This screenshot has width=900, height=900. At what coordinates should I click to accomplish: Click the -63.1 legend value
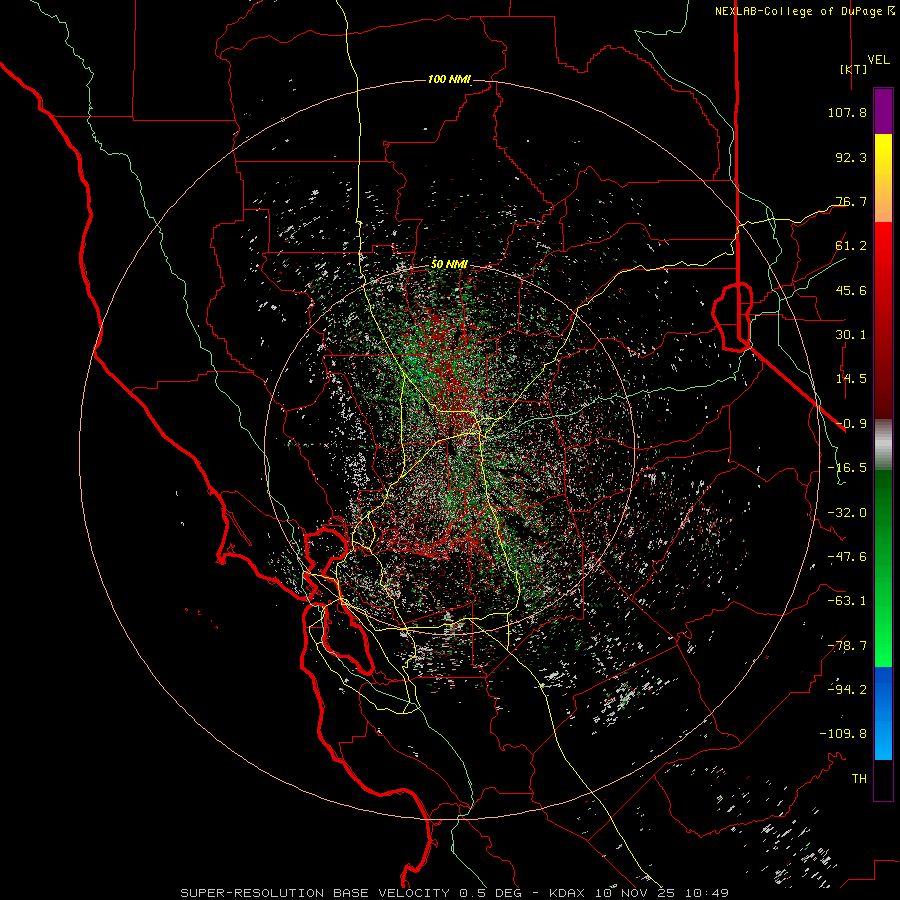point(847,601)
